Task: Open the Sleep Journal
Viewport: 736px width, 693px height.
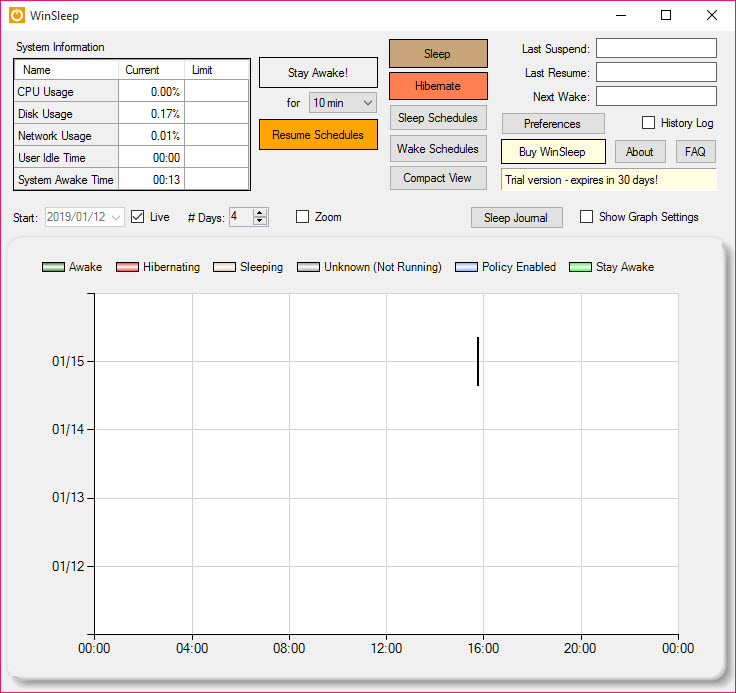Action: click(516, 218)
